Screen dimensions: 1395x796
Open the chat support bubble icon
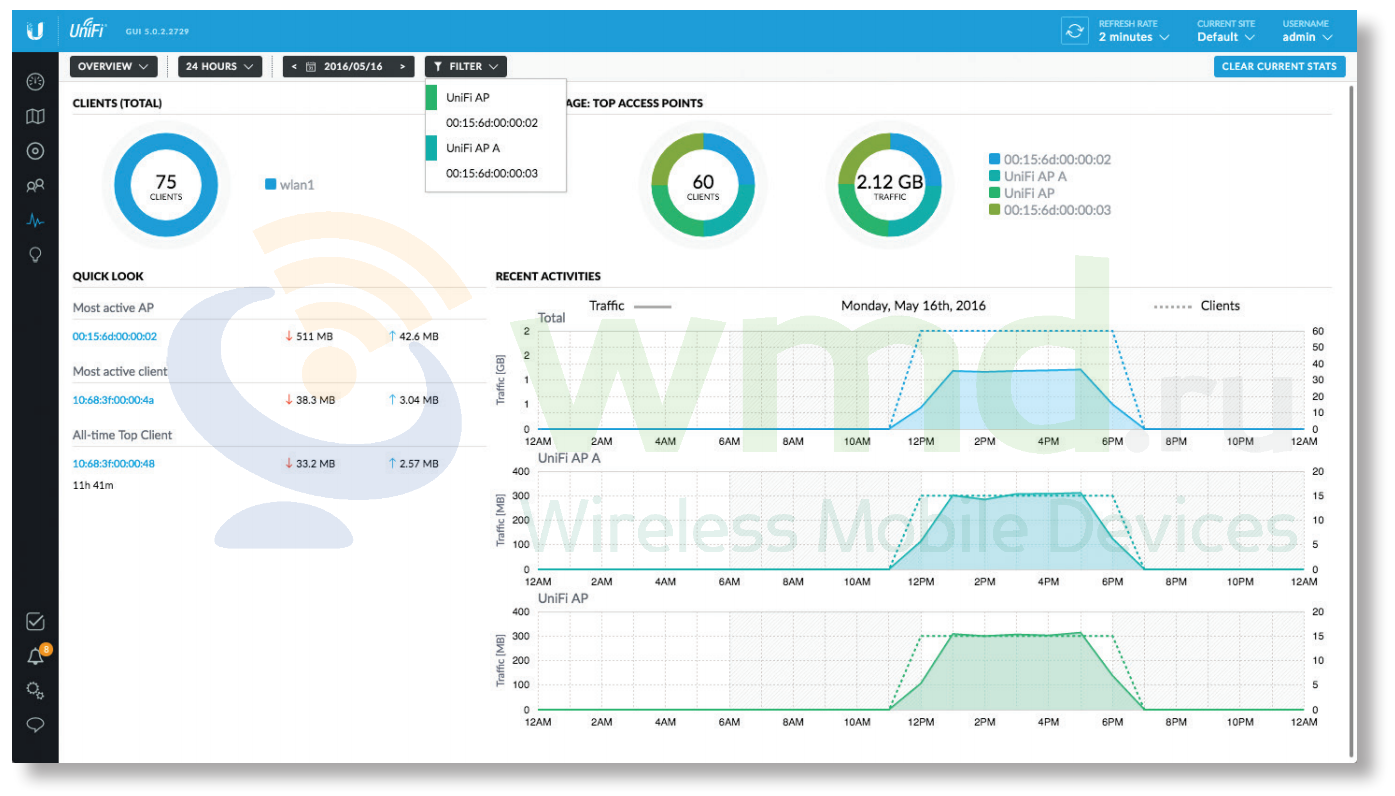tap(35, 725)
